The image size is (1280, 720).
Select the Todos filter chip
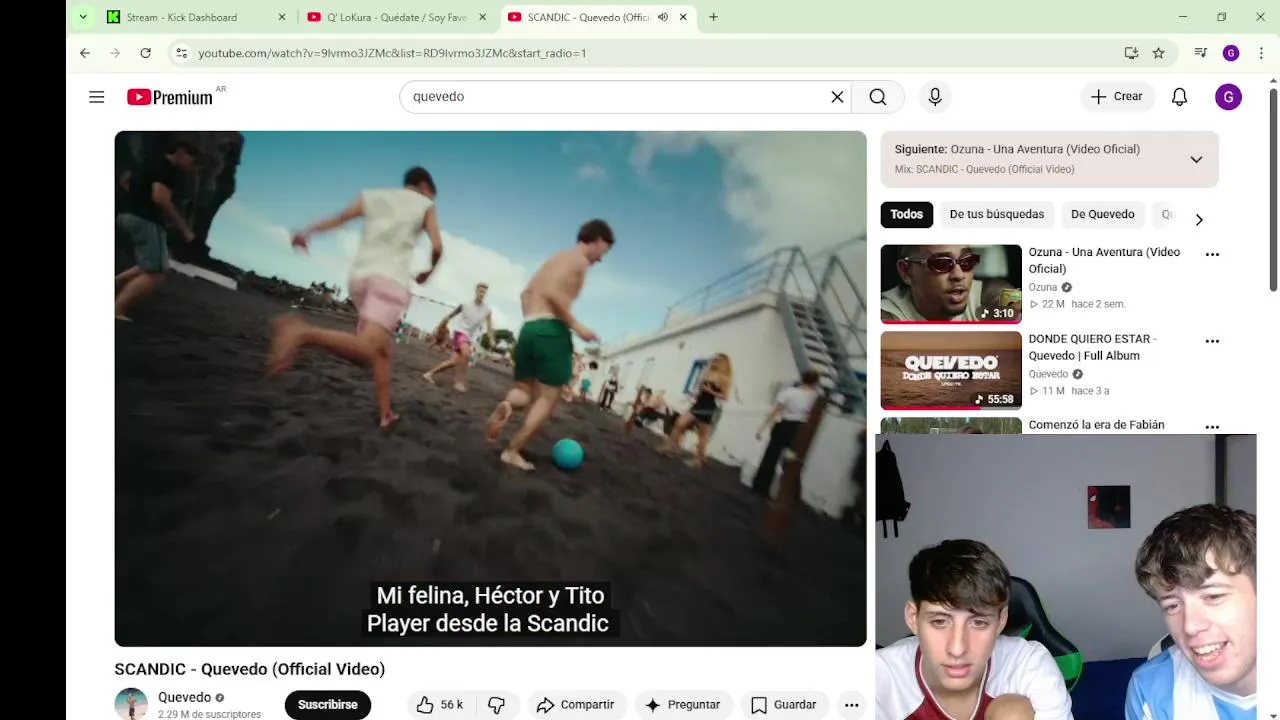click(x=907, y=214)
